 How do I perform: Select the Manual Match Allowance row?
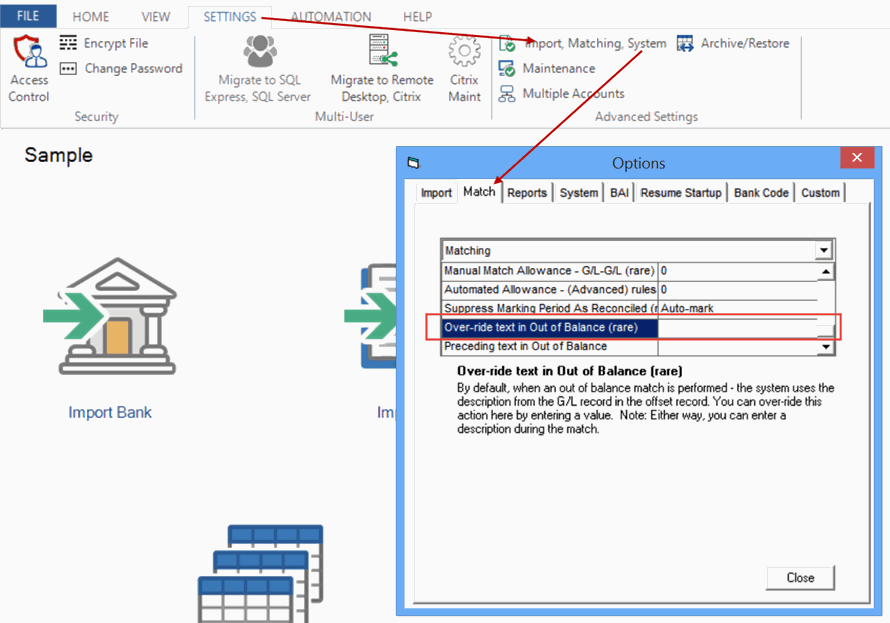click(x=549, y=271)
